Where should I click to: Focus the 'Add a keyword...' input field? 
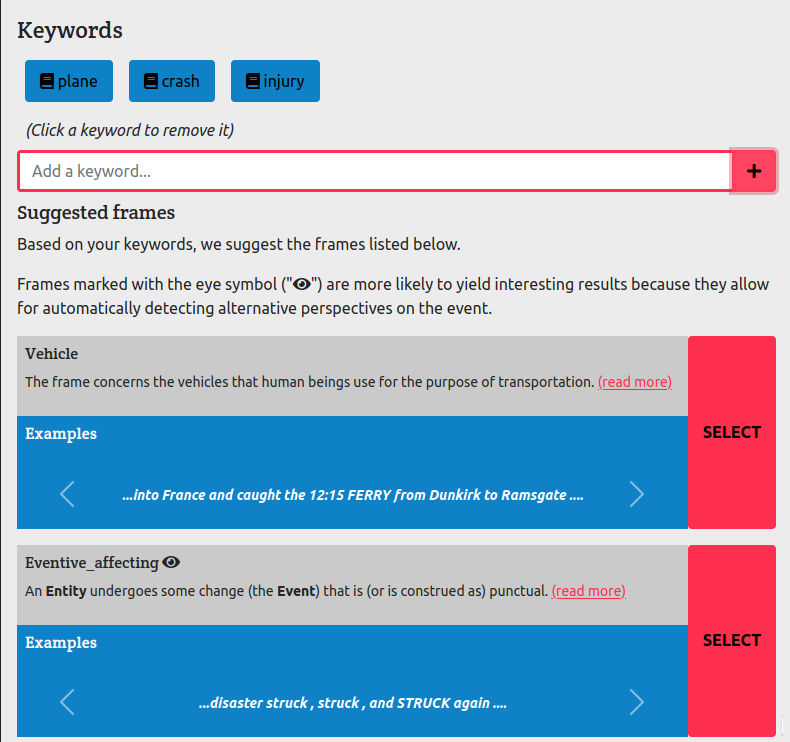tap(375, 171)
